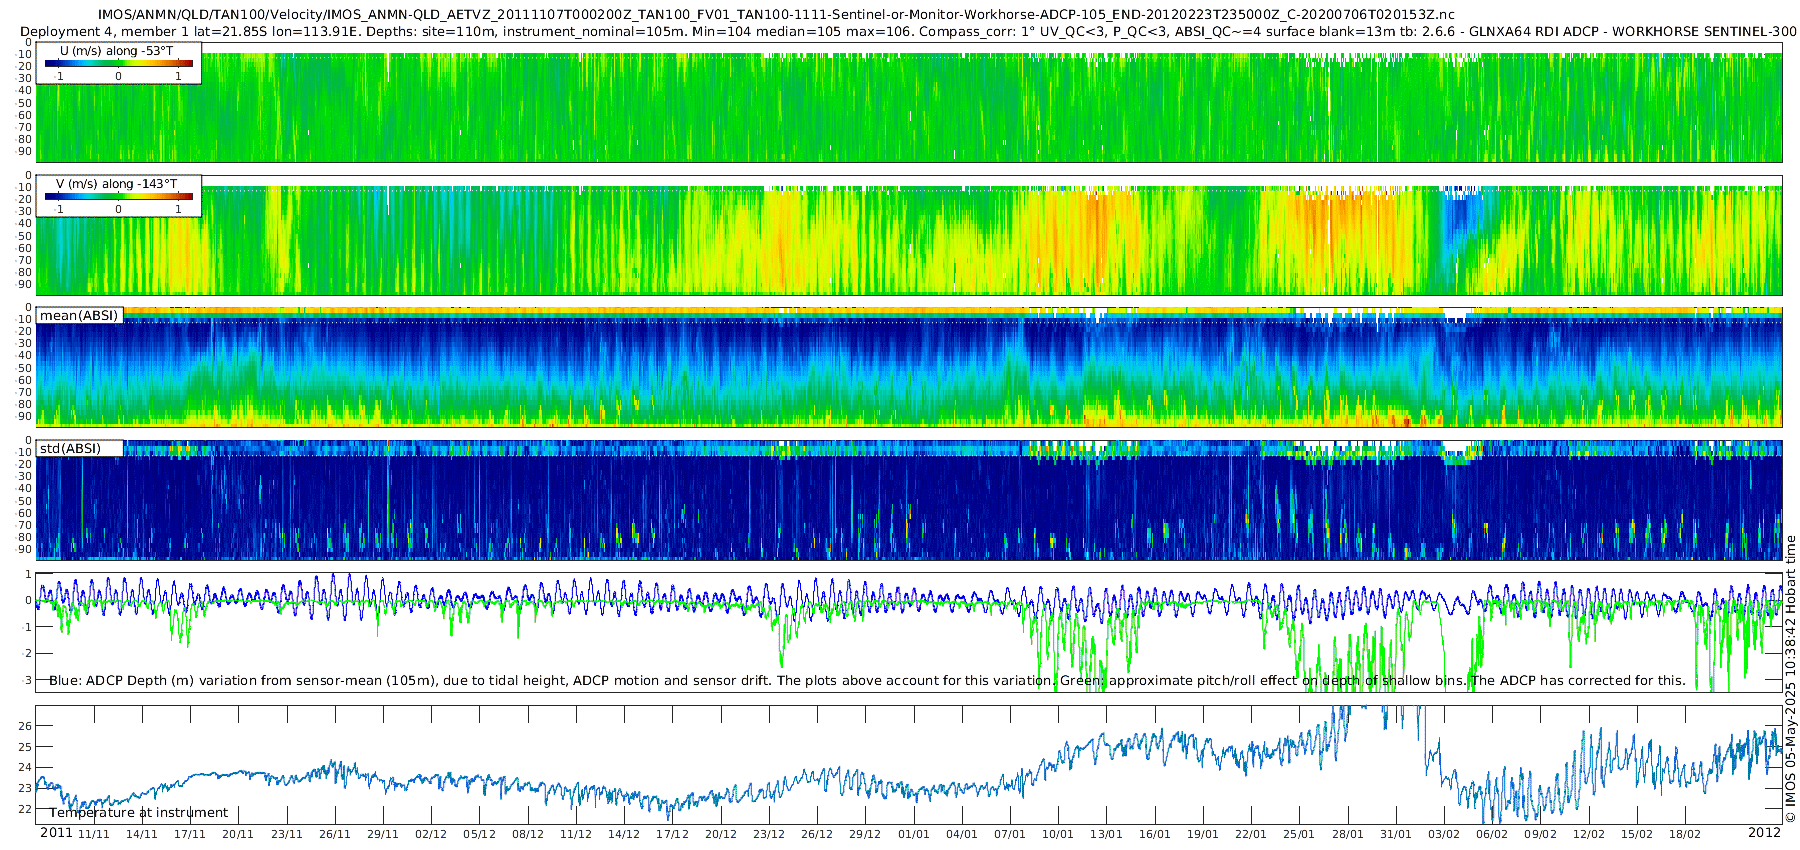
Task: Click the 26 tick on temperature axis
Action: click(26, 726)
